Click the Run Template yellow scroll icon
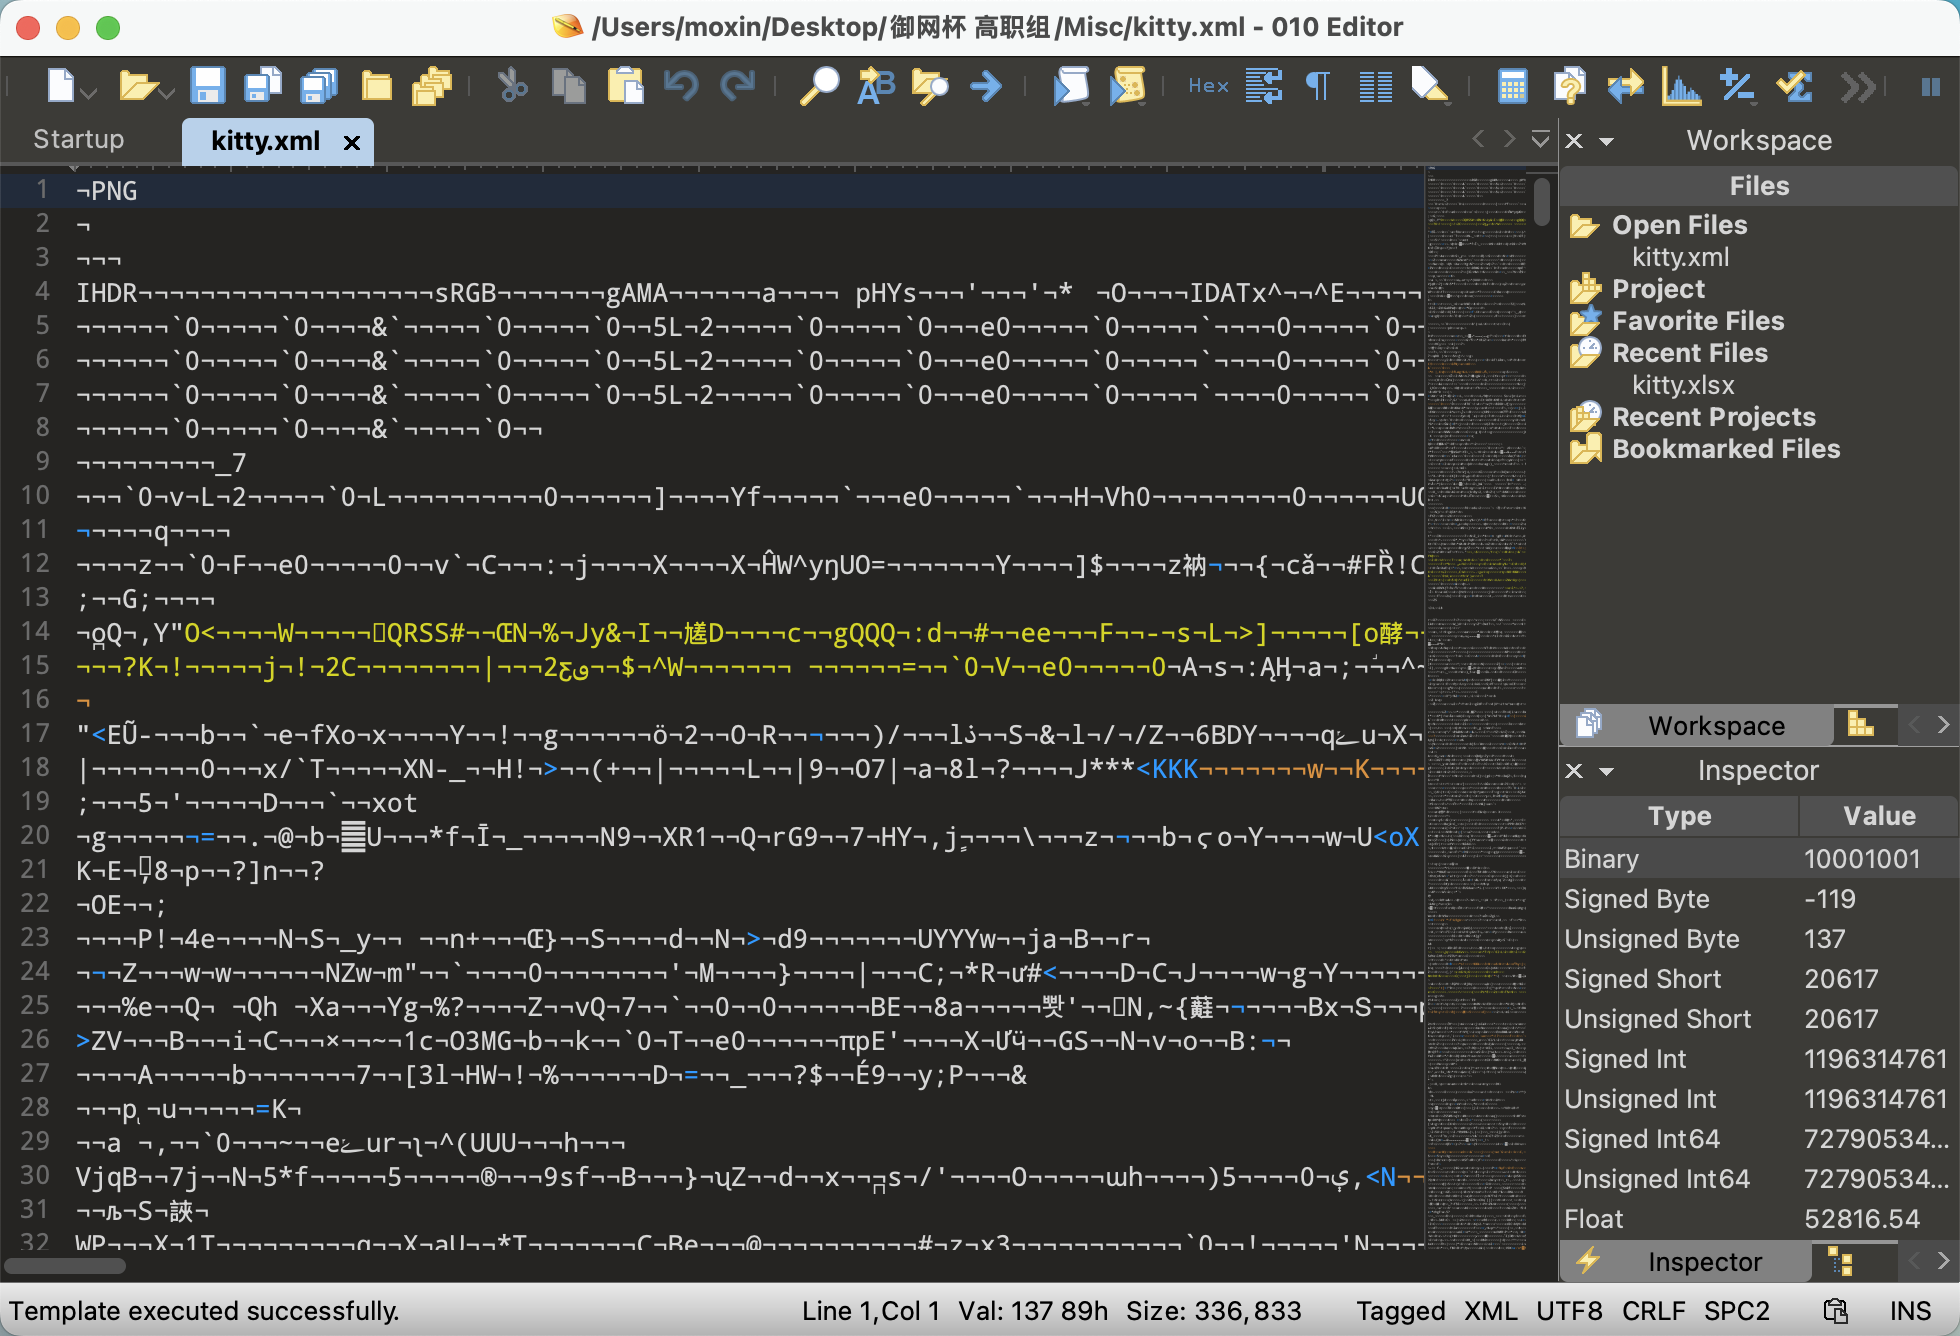 click(x=1127, y=87)
